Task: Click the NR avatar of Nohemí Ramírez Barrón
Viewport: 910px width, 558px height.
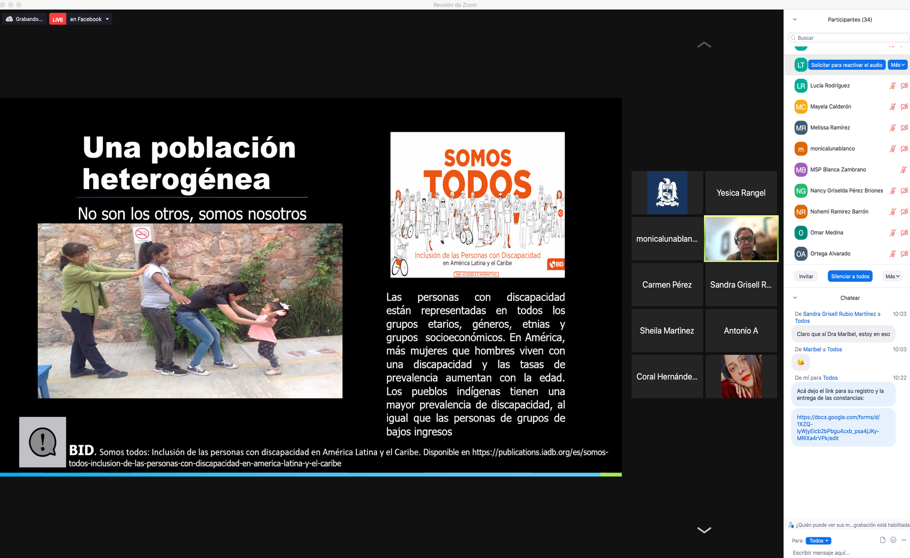Action: [800, 212]
